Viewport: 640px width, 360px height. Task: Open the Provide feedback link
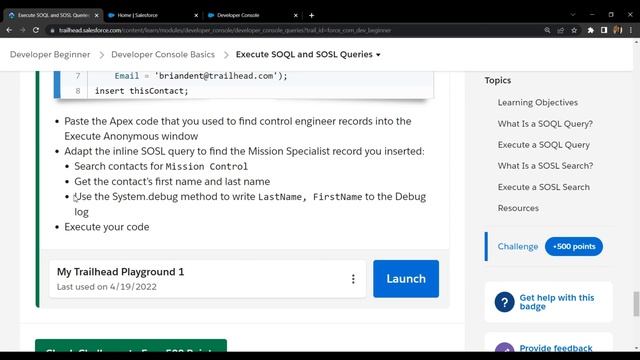click(556, 348)
